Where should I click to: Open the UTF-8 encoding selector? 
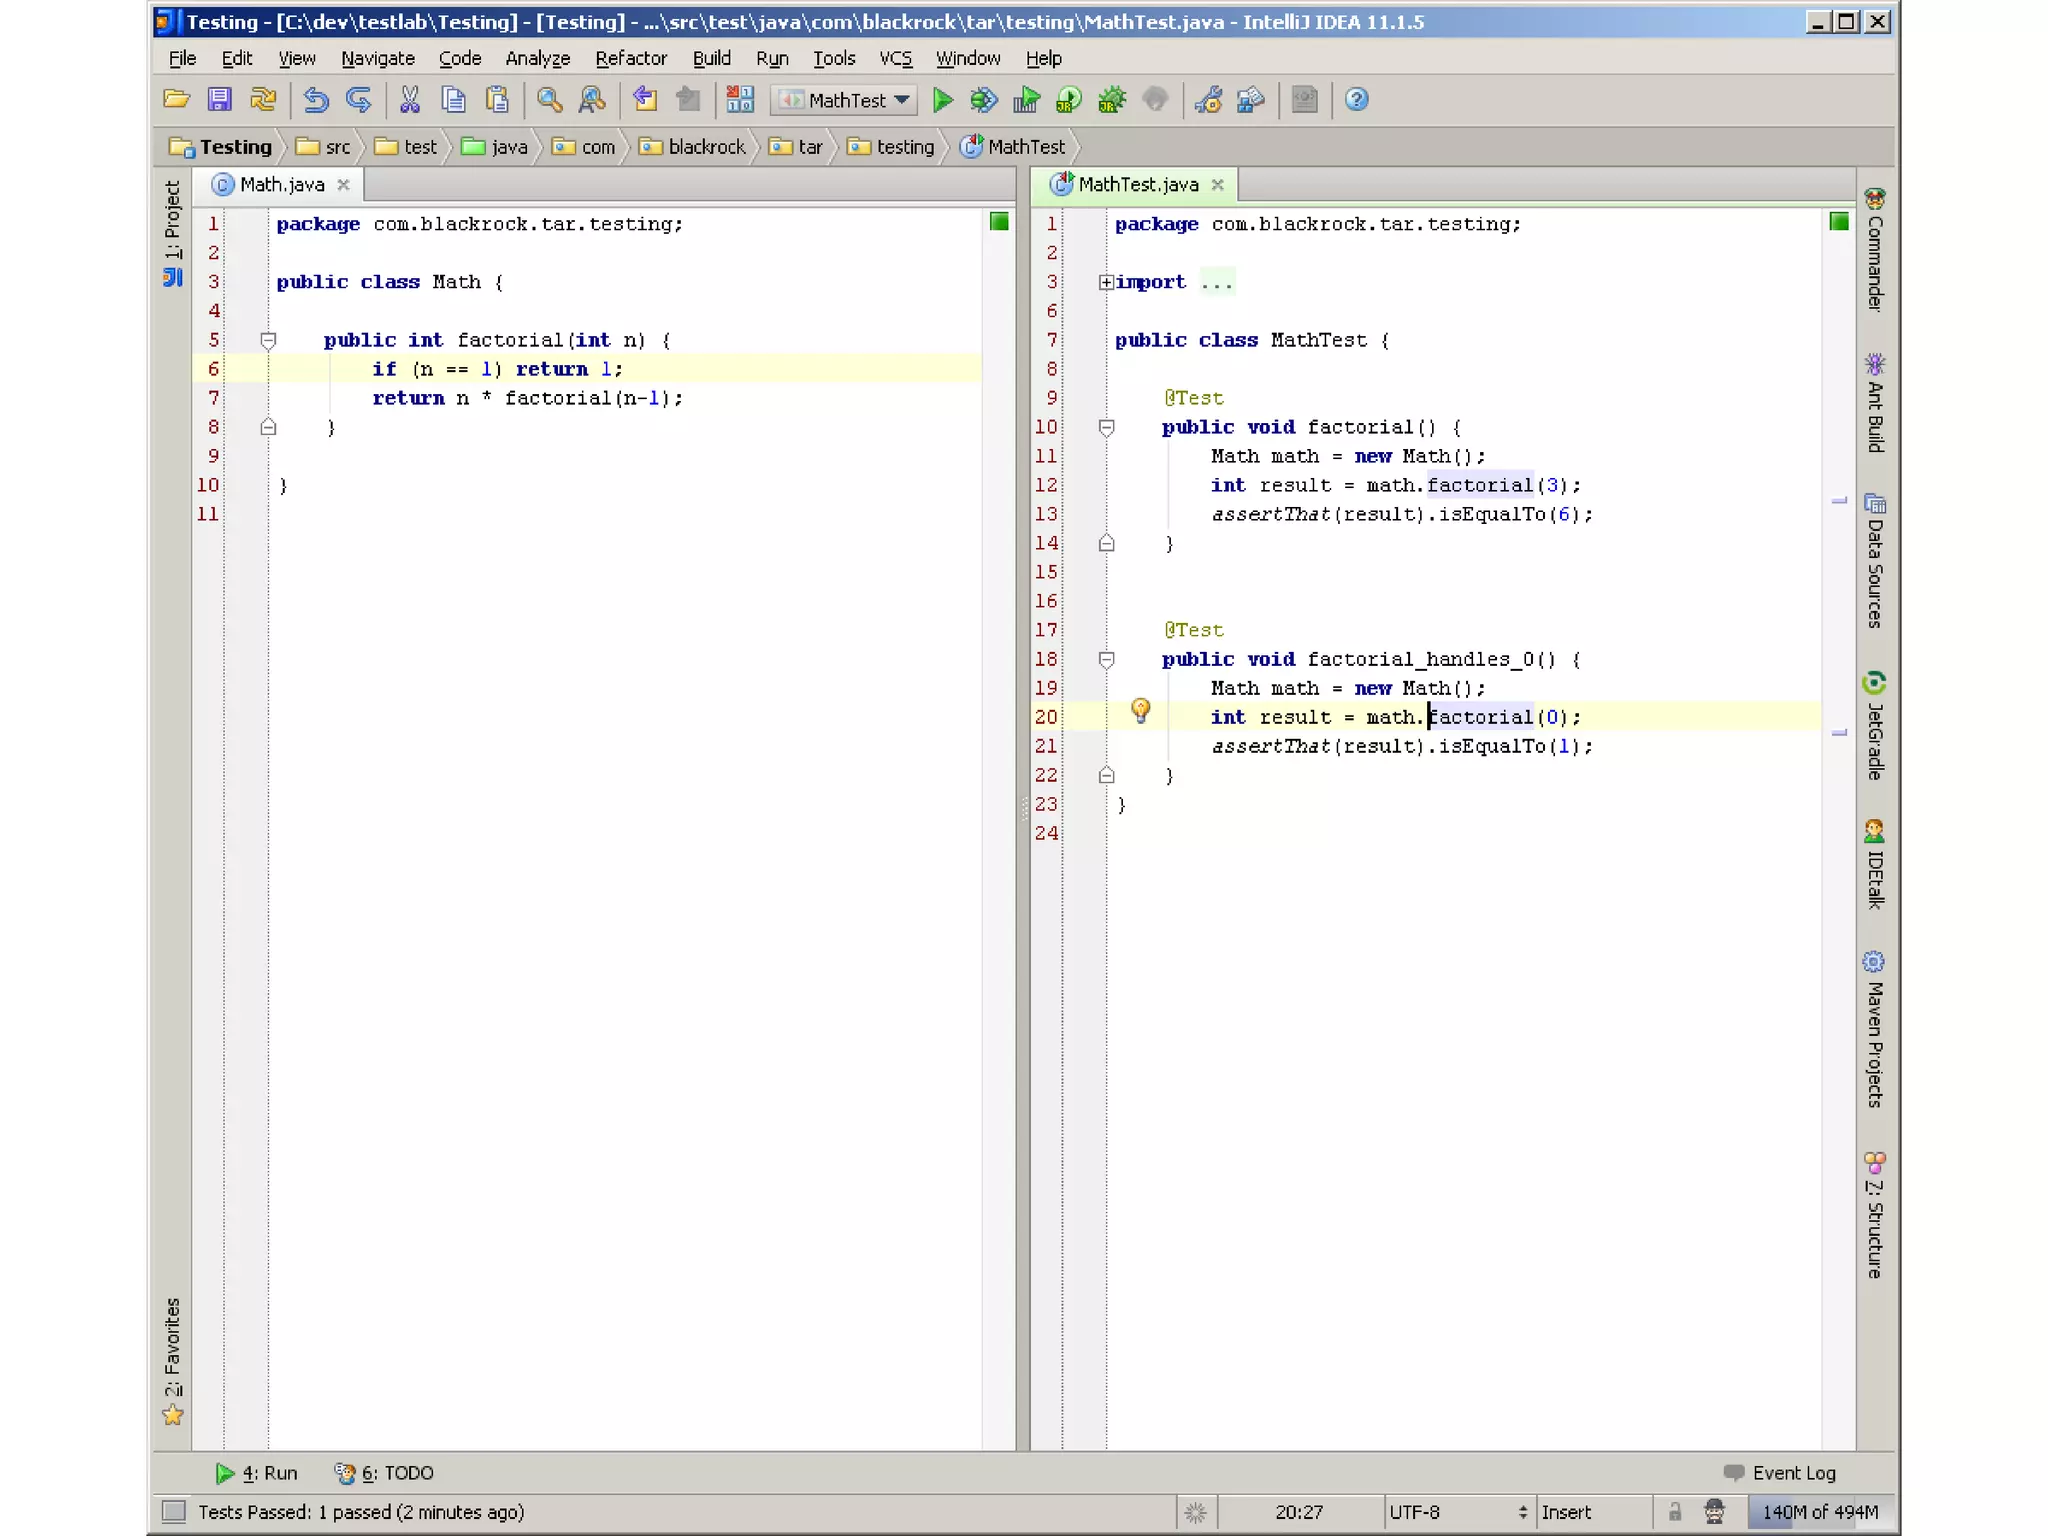tap(1456, 1512)
